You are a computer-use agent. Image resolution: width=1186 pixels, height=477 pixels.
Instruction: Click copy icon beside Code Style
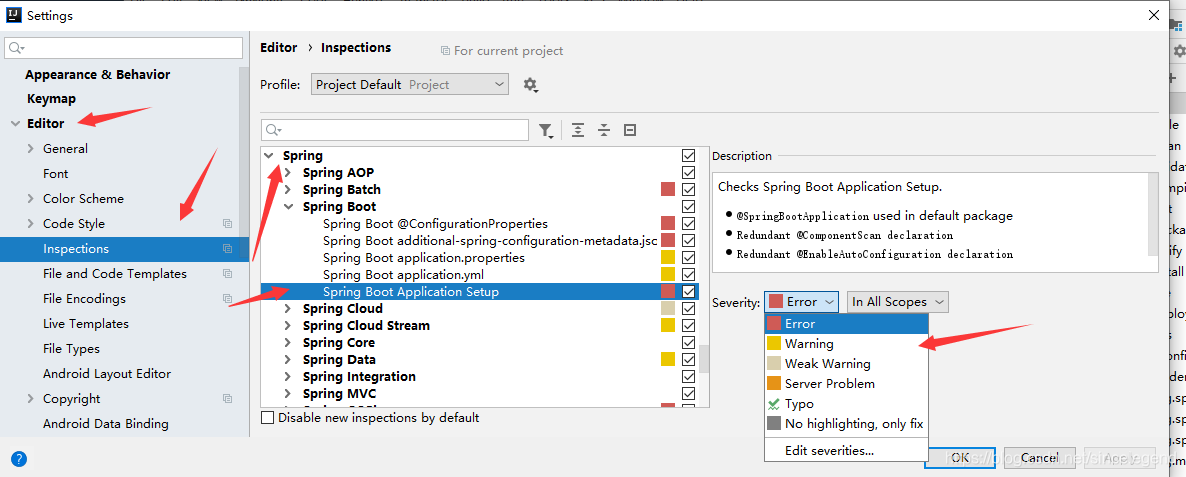(227, 224)
